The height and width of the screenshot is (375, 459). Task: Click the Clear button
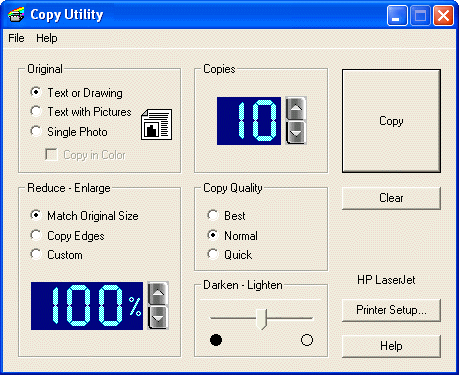391,198
